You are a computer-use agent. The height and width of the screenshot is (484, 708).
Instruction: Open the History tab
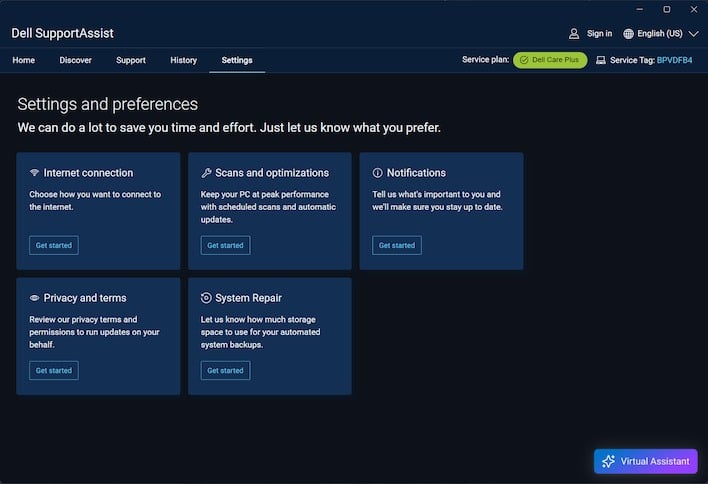tap(183, 60)
